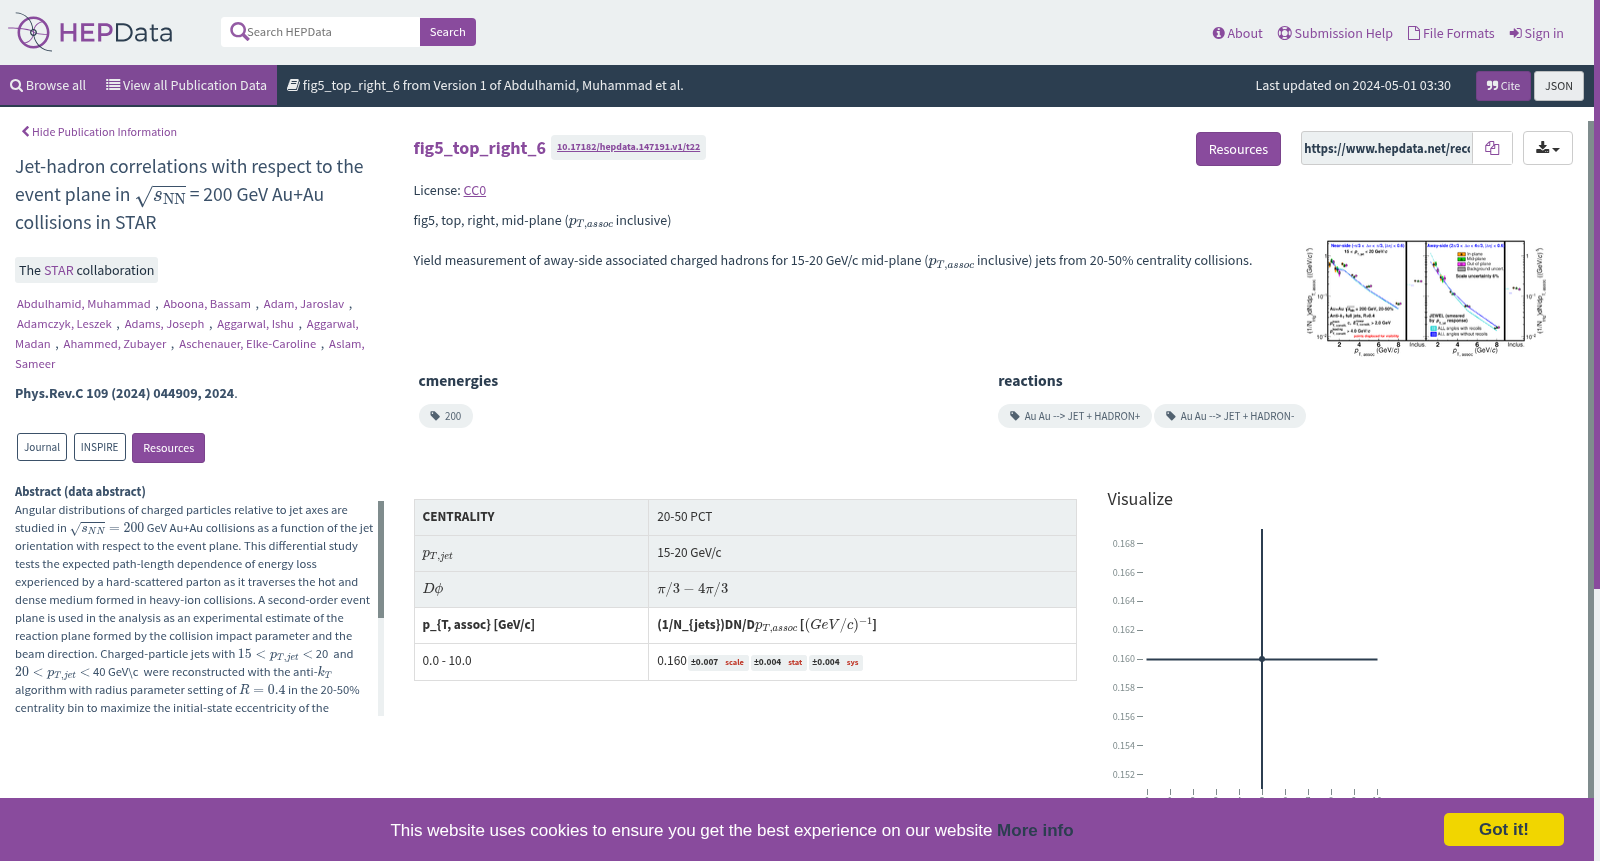This screenshot has width=1600, height=861.
Task: Select the Au Au --> JET + HADRON+ tag
Action: pos(1075,416)
